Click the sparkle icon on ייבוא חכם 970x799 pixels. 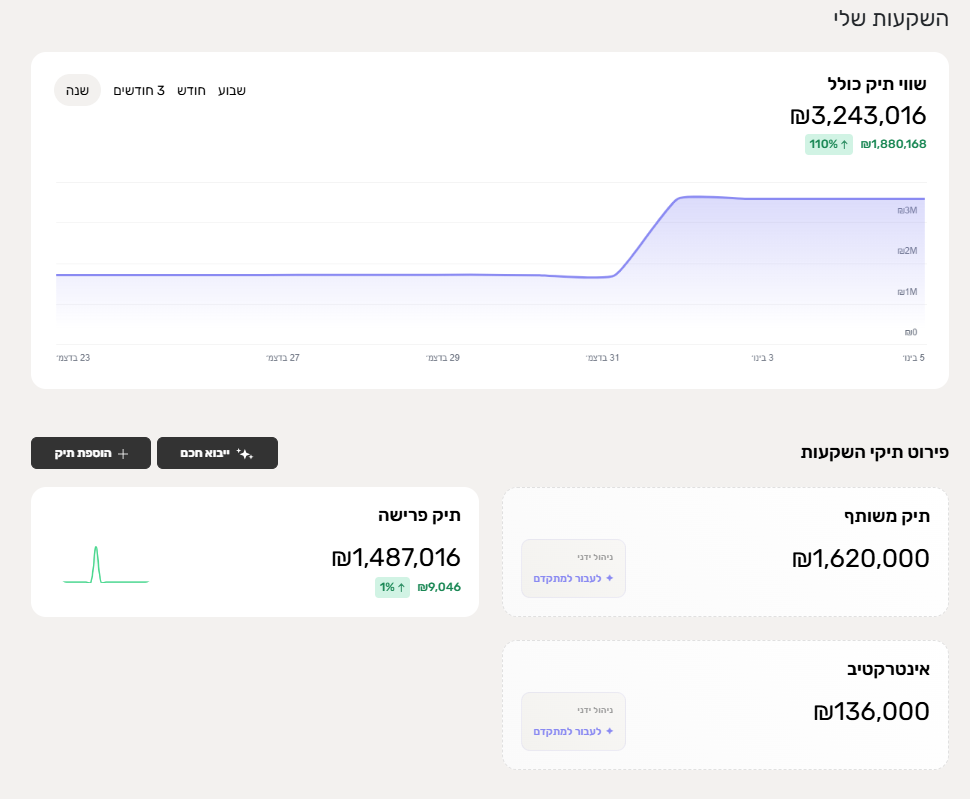[x=245, y=454]
